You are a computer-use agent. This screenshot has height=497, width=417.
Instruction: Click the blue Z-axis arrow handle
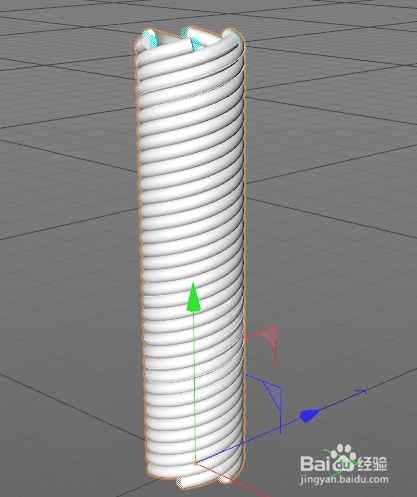tap(310, 415)
